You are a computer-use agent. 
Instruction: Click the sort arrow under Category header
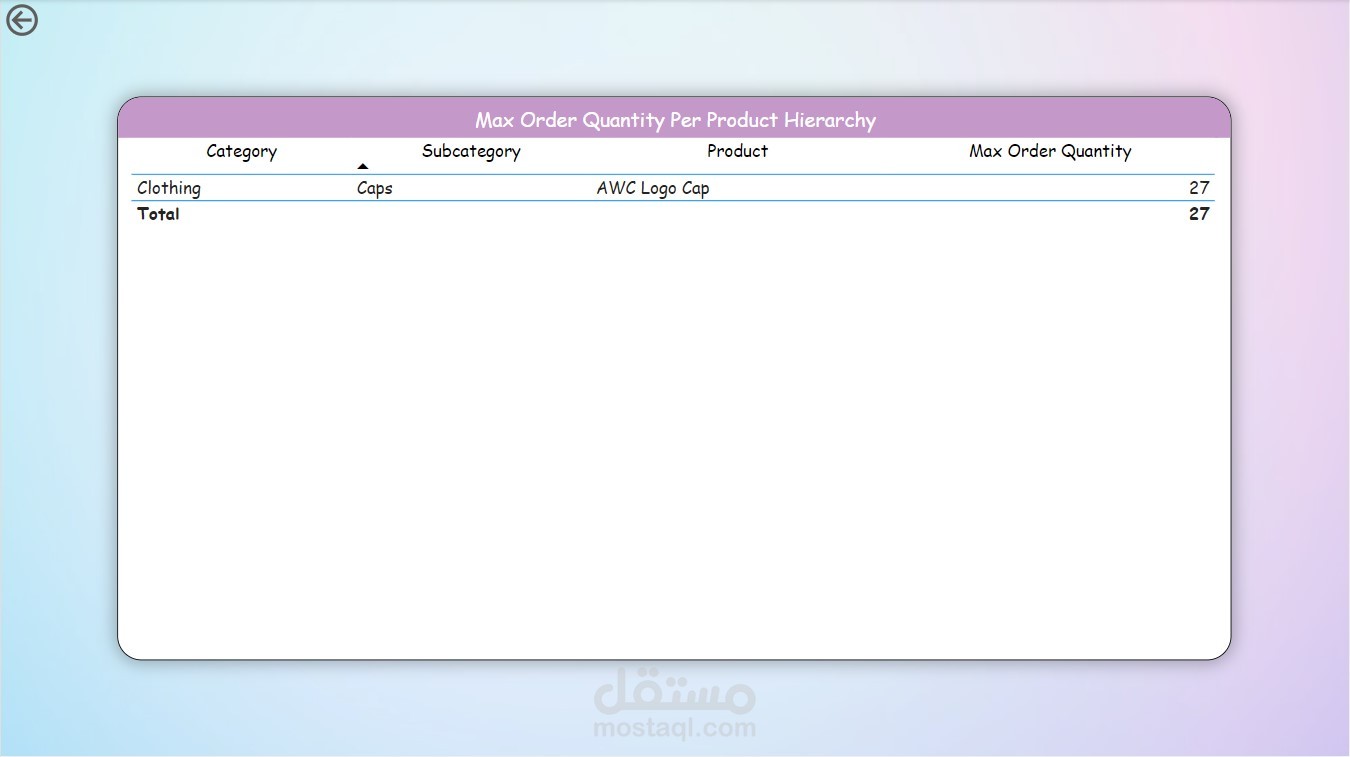[x=363, y=166]
